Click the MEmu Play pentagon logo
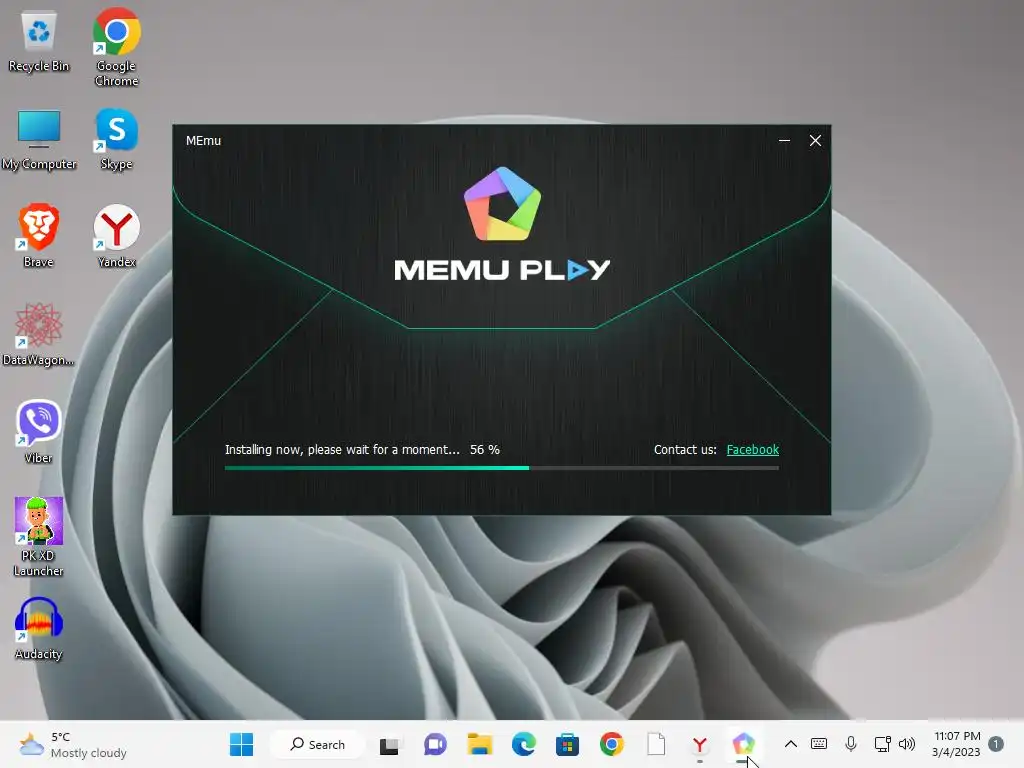Screen dimensions: 1024x768 click(502, 204)
